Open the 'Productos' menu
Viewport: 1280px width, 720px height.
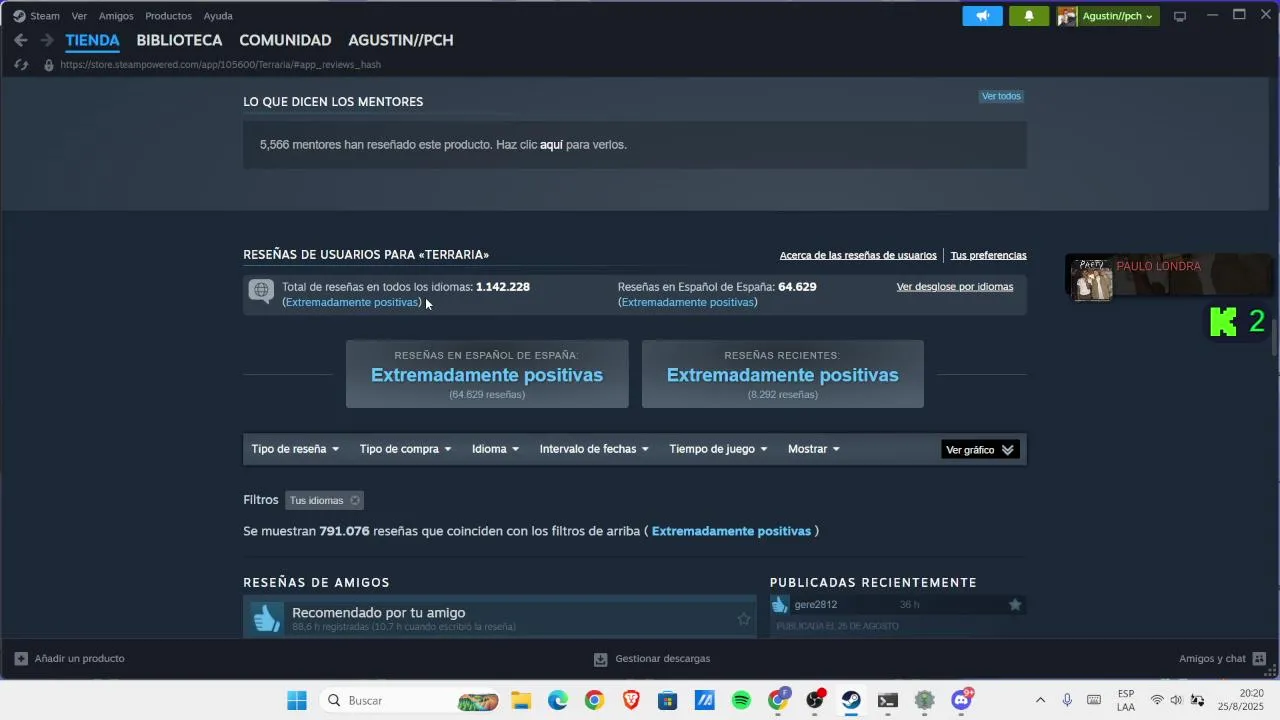(168, 16)
